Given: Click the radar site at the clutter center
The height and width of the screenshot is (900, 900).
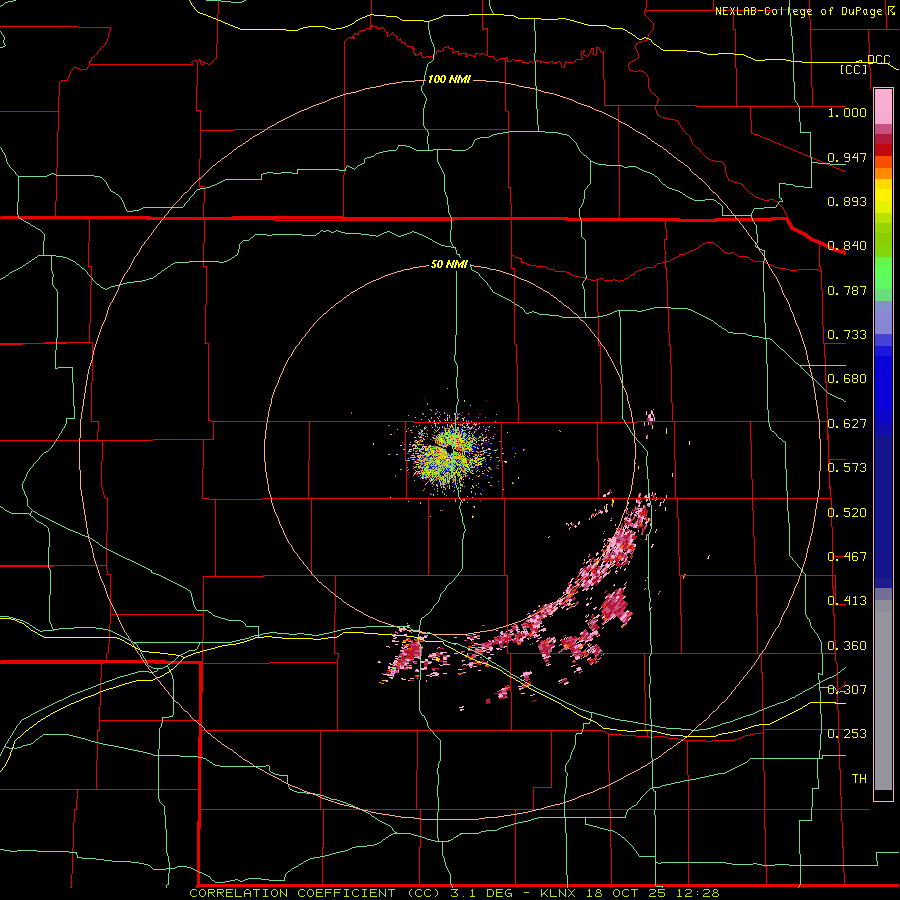Looking at the screenshot, I should [450, 450].
